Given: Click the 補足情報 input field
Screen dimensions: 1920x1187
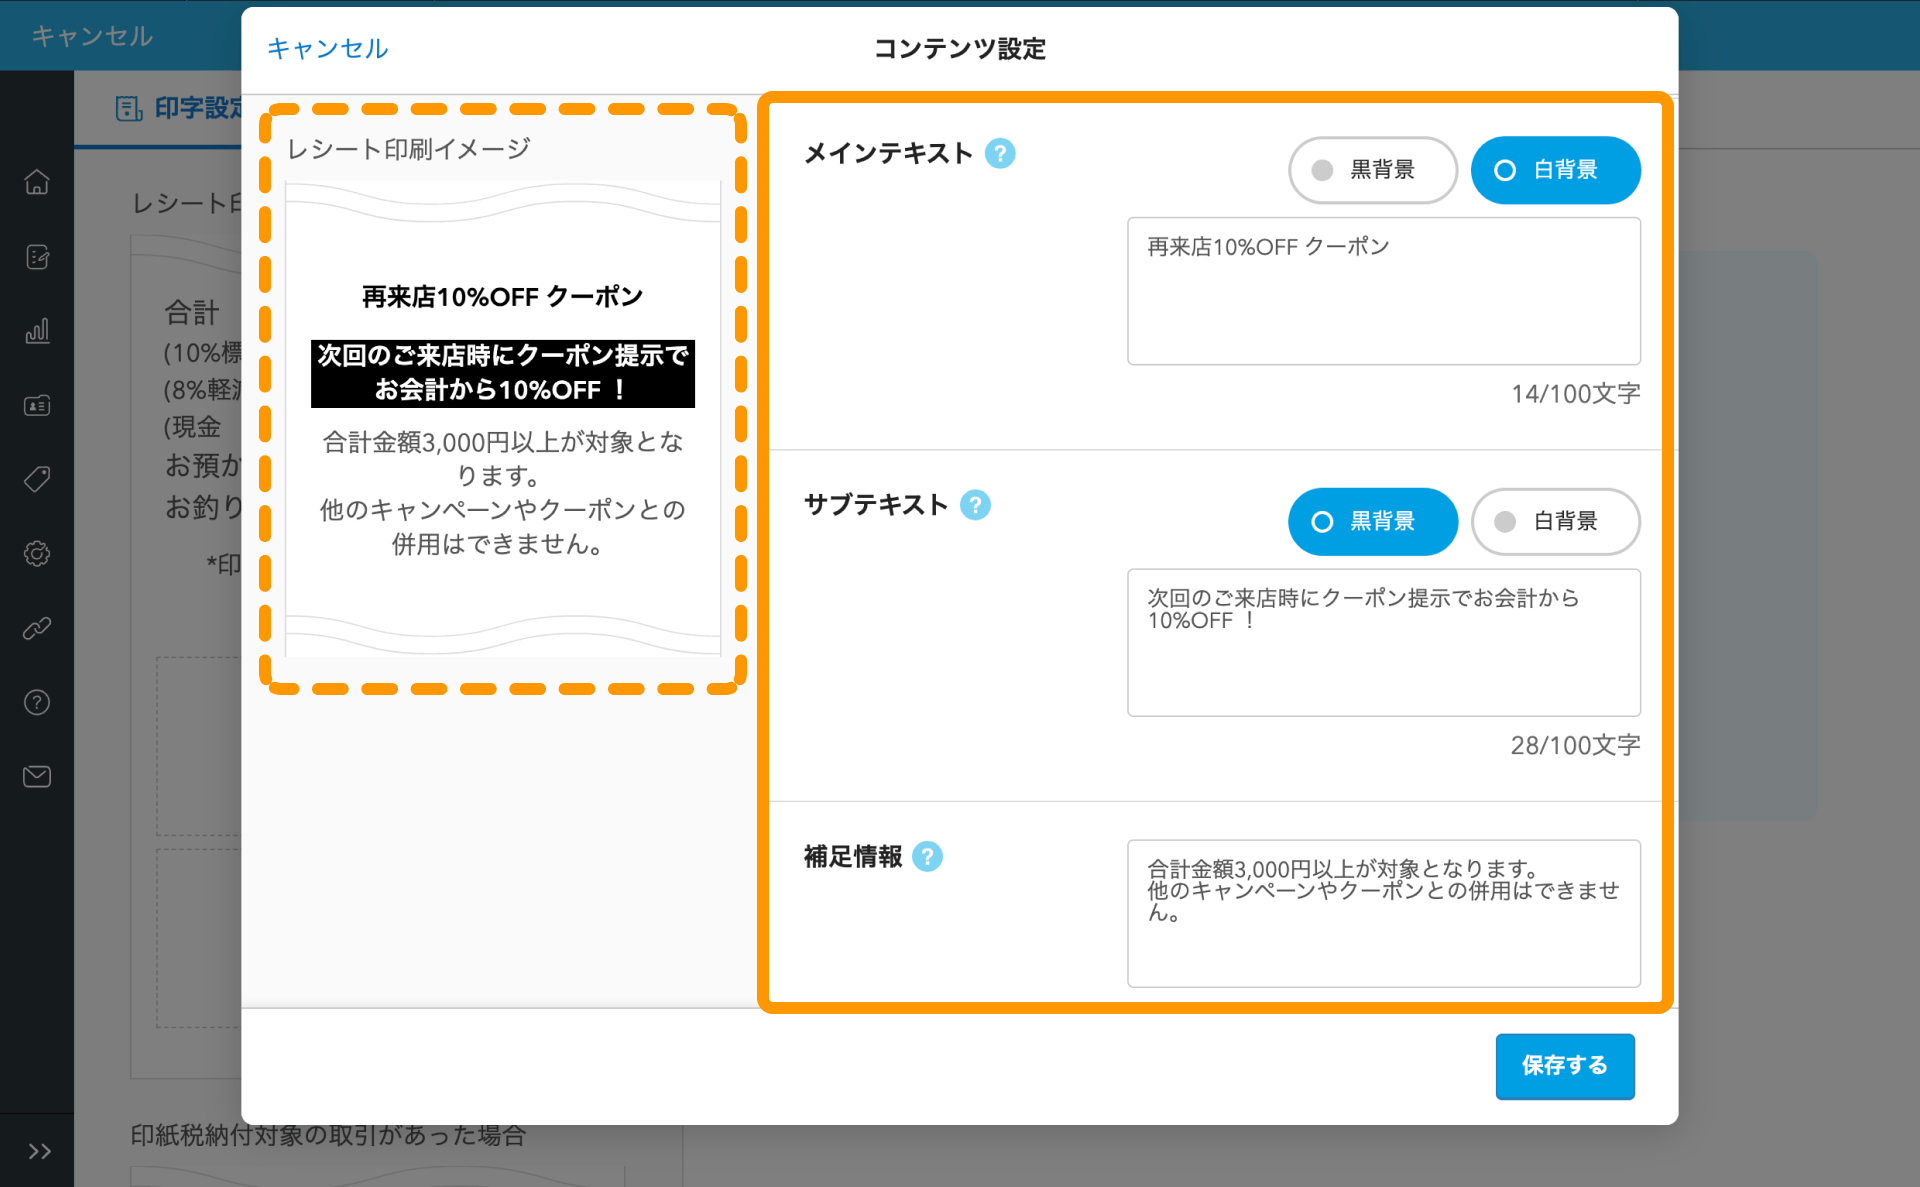Looking at the screenshot, I should (1384, 913).
